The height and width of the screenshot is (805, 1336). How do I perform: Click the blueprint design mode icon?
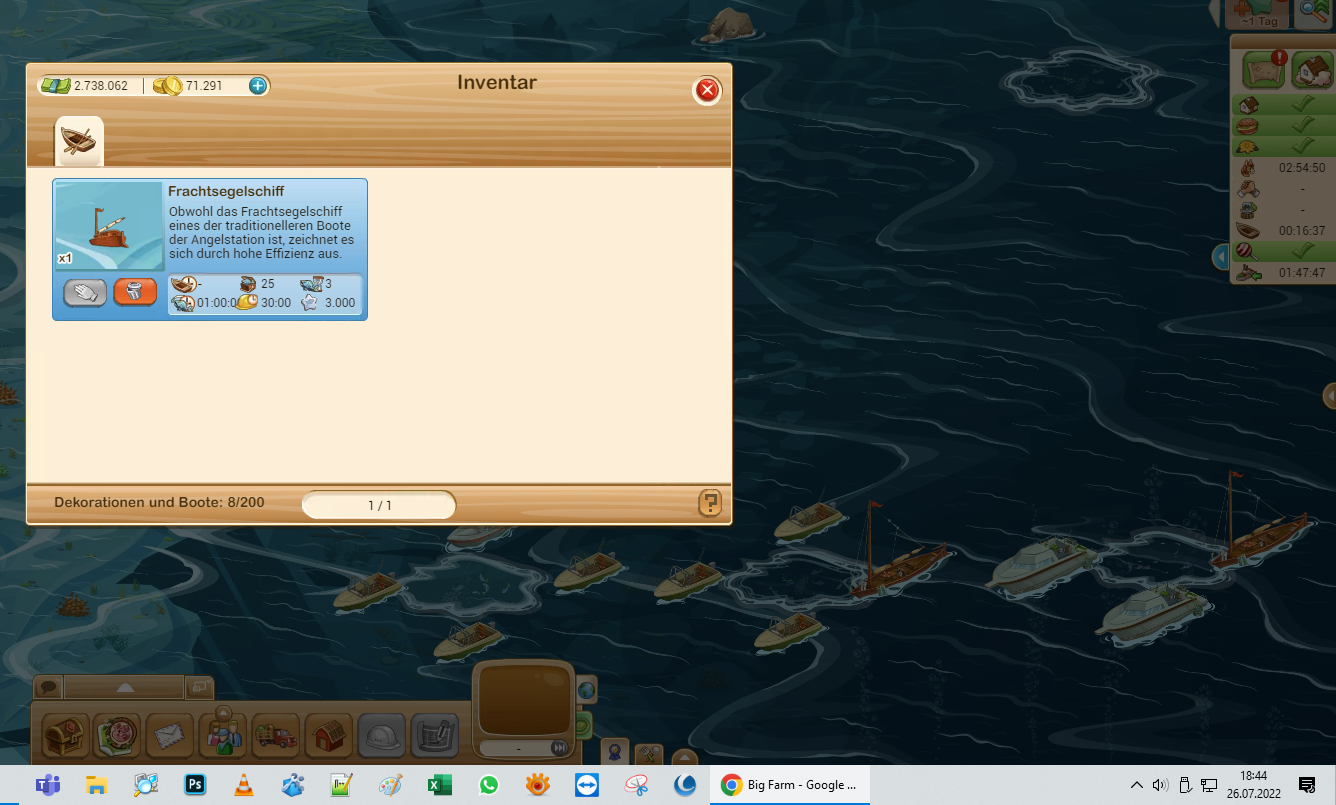pos(434,737)
